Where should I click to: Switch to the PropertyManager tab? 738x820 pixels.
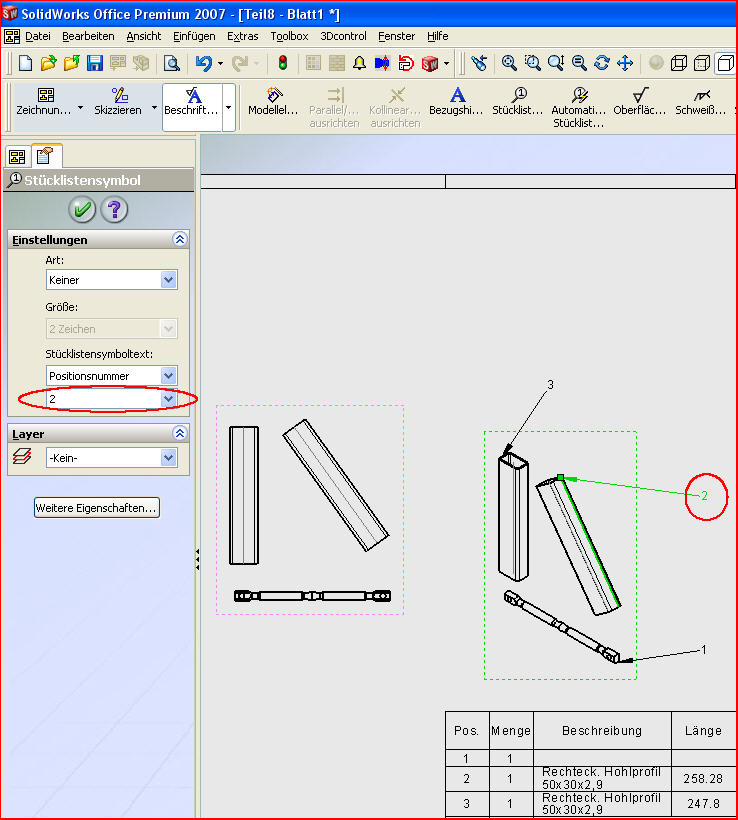[x=46, y=156]
